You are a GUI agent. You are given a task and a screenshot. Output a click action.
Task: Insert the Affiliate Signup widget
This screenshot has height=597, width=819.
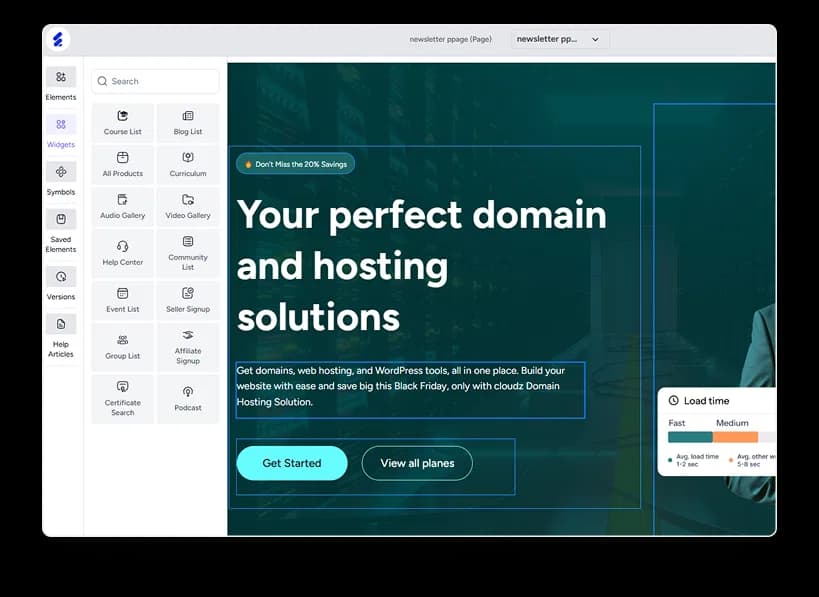coord(188,347)
